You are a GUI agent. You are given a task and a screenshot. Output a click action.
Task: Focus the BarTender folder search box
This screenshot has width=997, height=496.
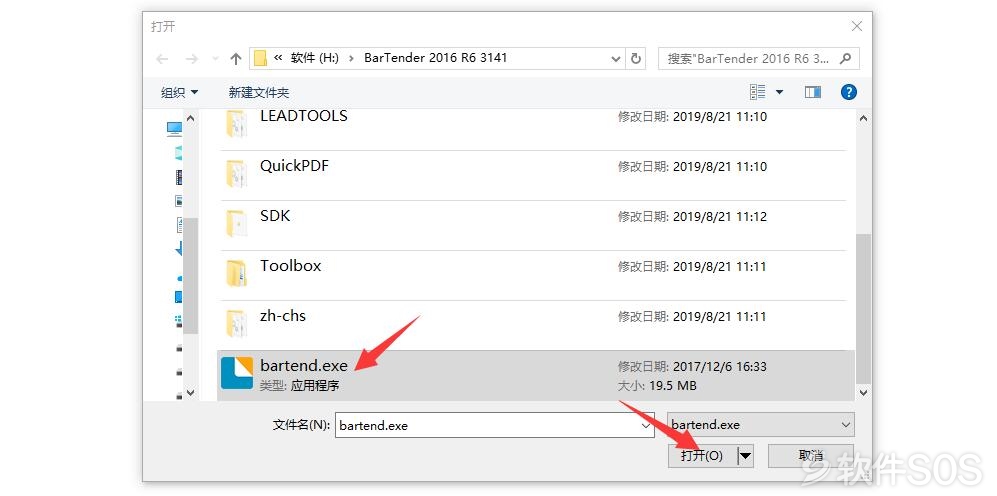759,59
